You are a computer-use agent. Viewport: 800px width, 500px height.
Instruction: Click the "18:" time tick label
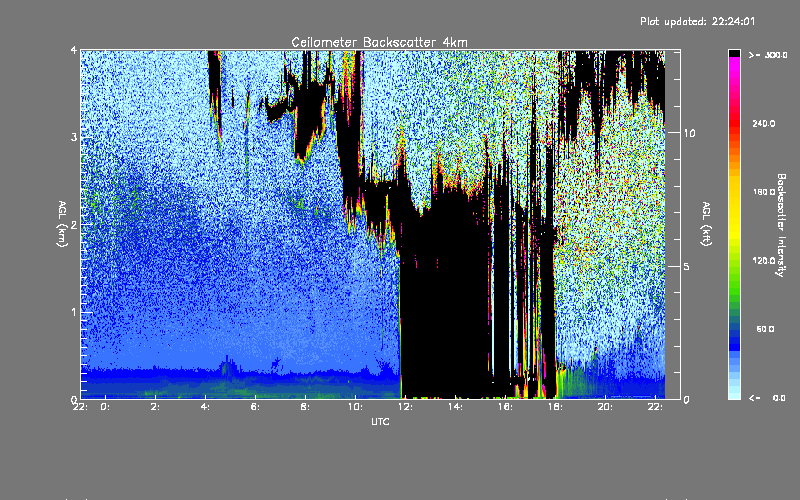tap(555, 407)
